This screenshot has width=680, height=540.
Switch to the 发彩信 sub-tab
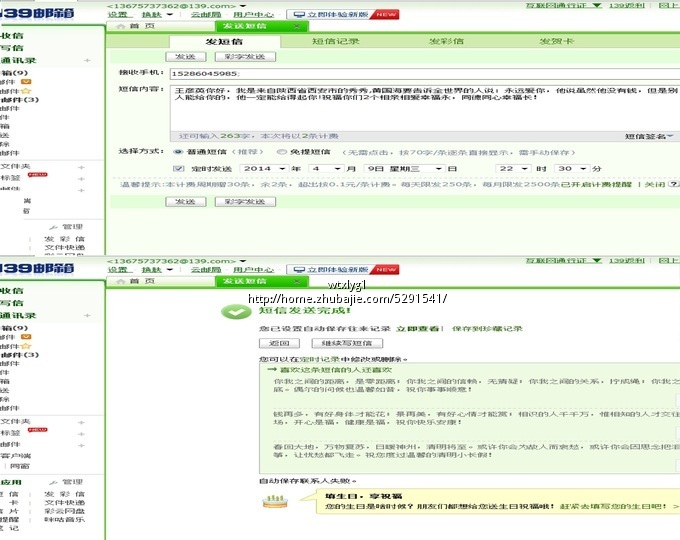click(446, 41)
